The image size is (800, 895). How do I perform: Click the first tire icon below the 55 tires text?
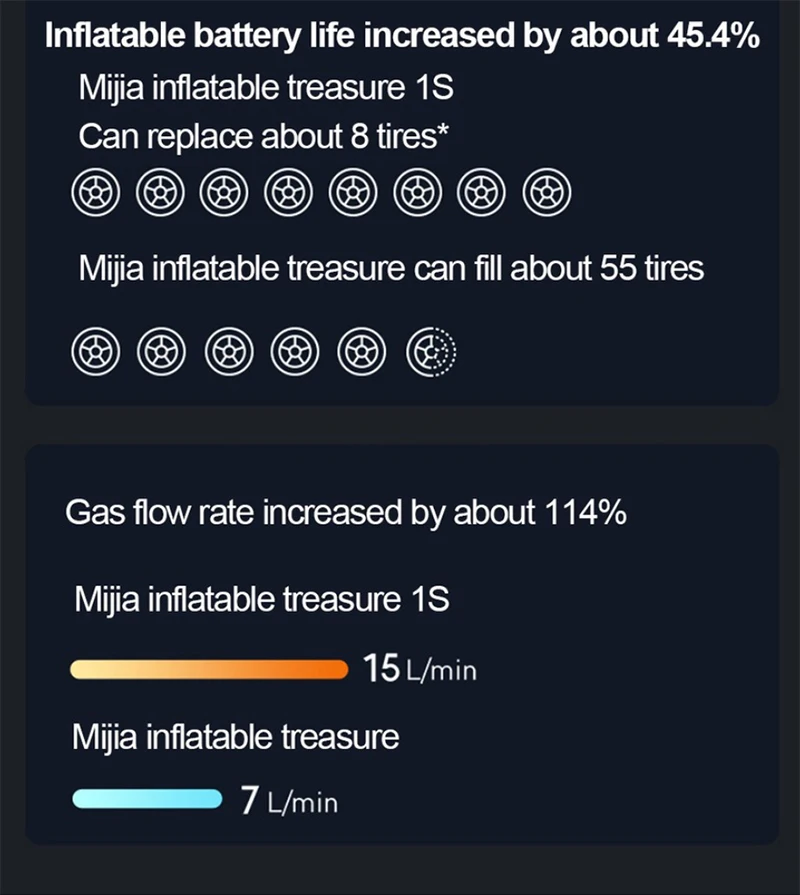[95, 352]
